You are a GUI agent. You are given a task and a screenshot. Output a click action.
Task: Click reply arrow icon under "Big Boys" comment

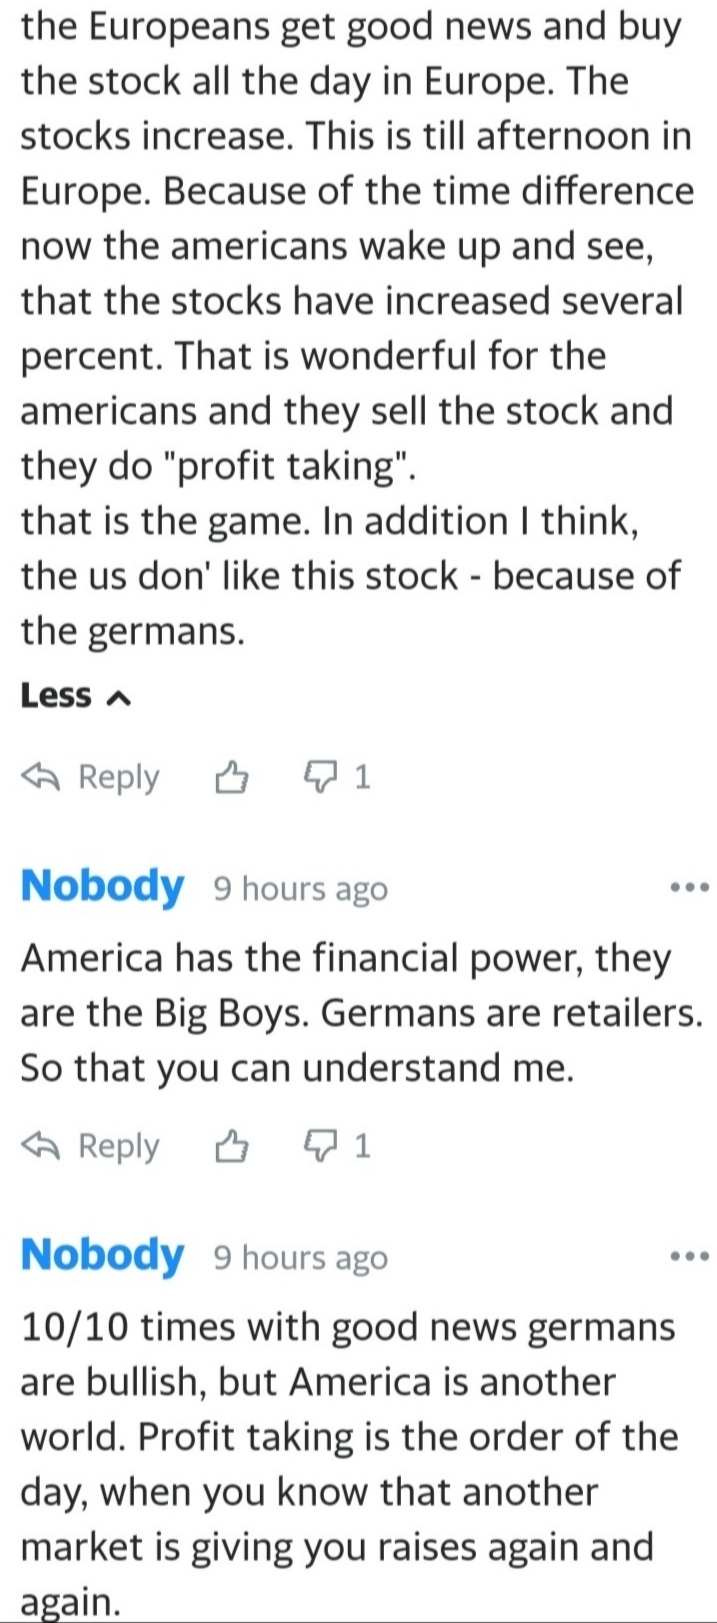pos(42,1146)
